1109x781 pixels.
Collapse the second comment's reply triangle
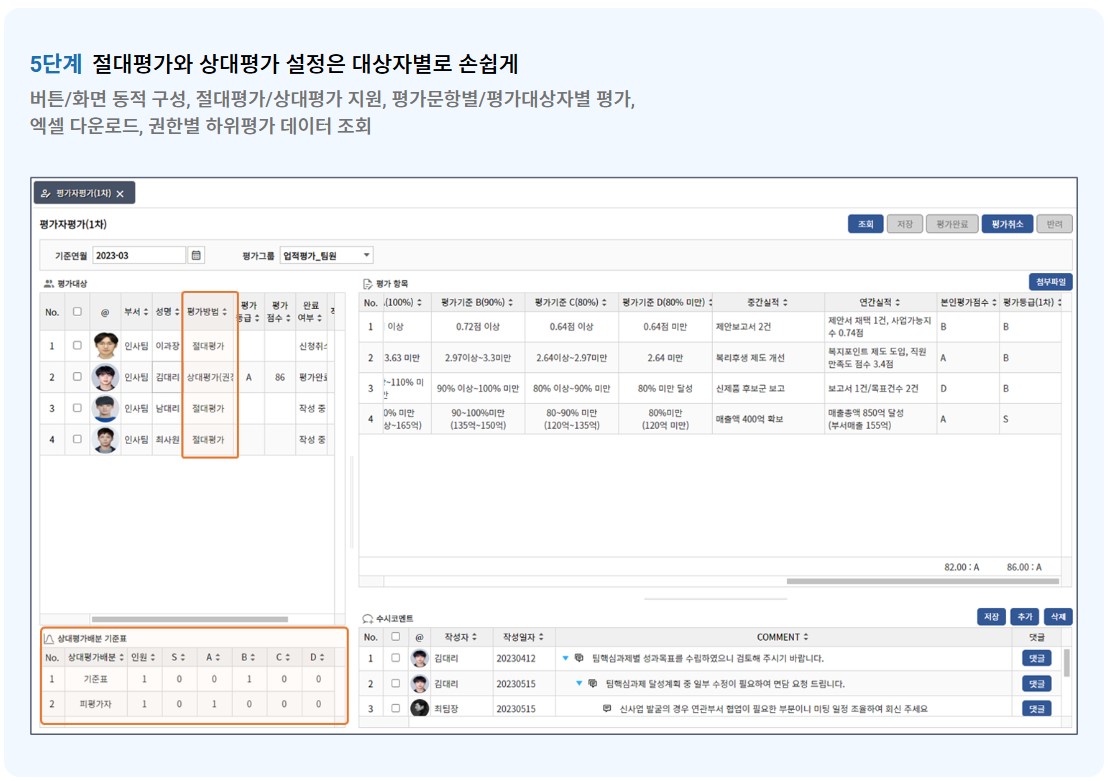(579, 683)
